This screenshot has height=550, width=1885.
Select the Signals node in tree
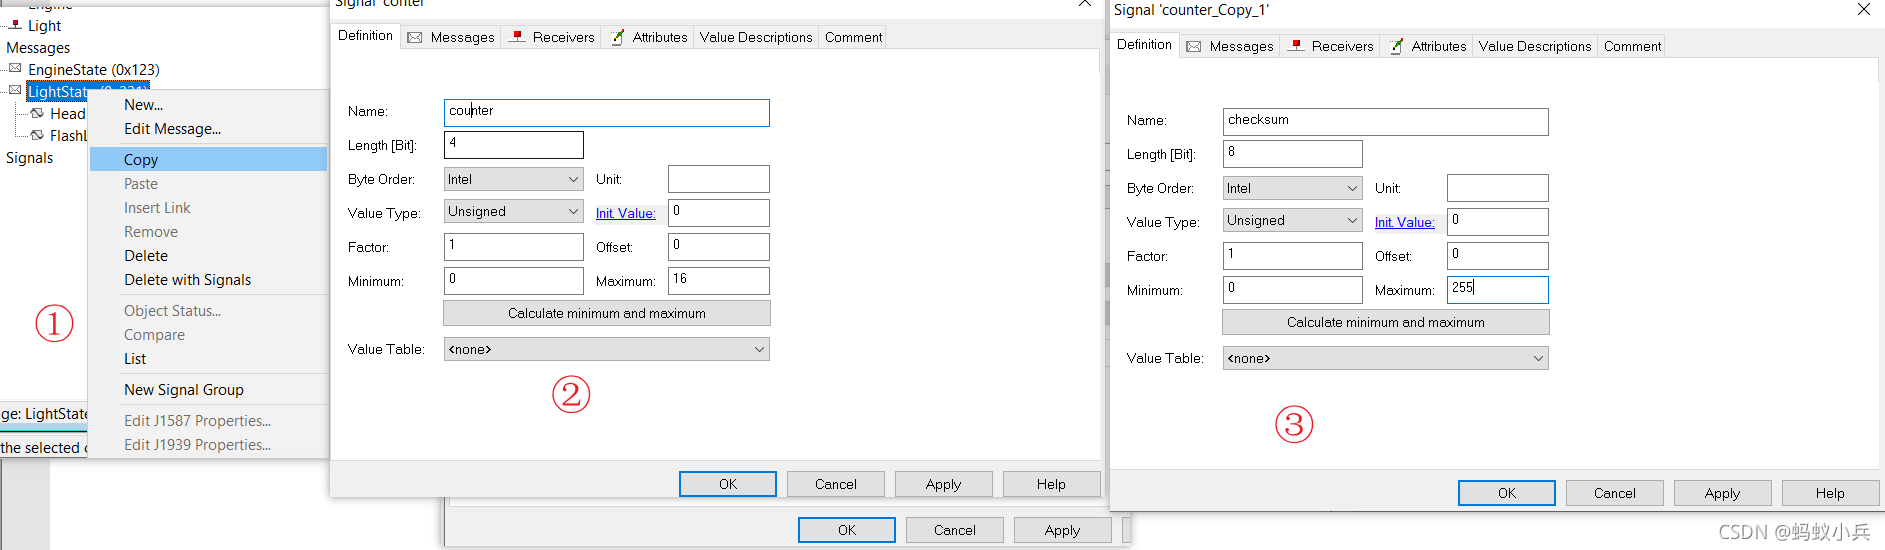coord(30,158)
